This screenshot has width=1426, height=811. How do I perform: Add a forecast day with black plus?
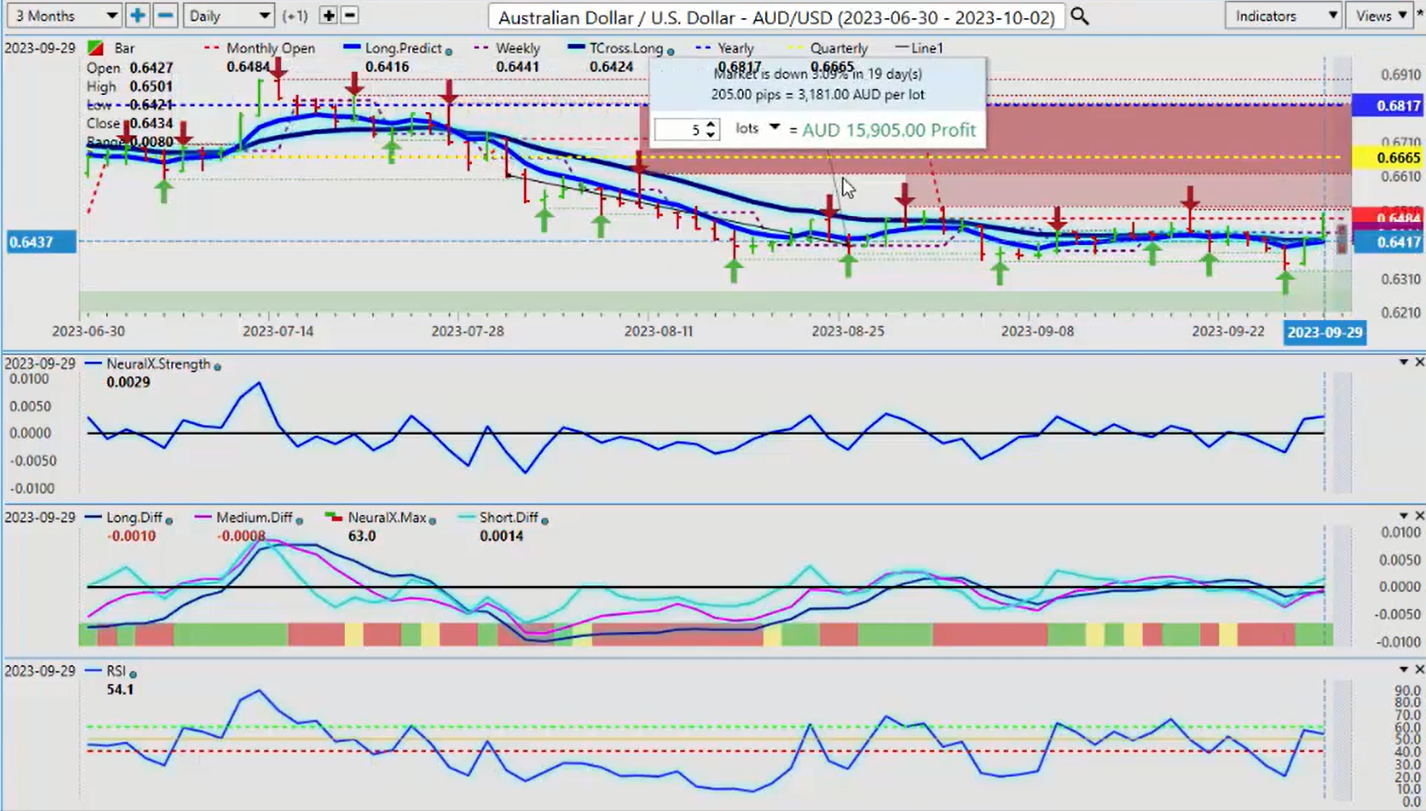pyautogui.click(x=328, y=16)
